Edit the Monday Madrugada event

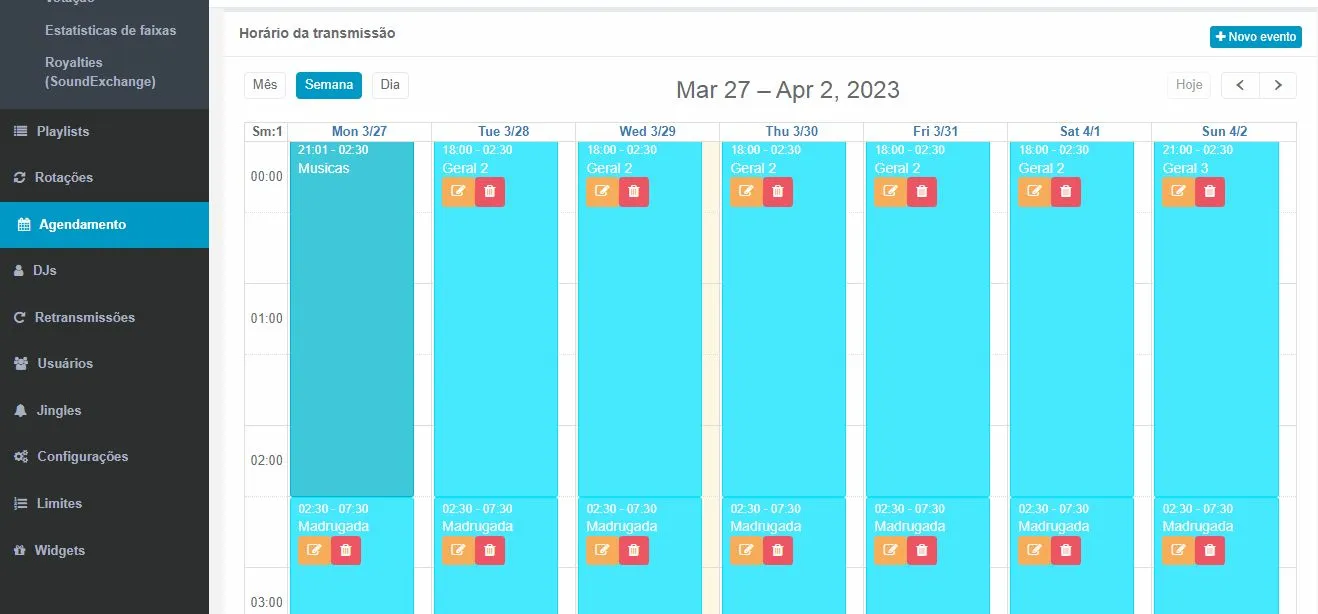(x=314, y=550)
